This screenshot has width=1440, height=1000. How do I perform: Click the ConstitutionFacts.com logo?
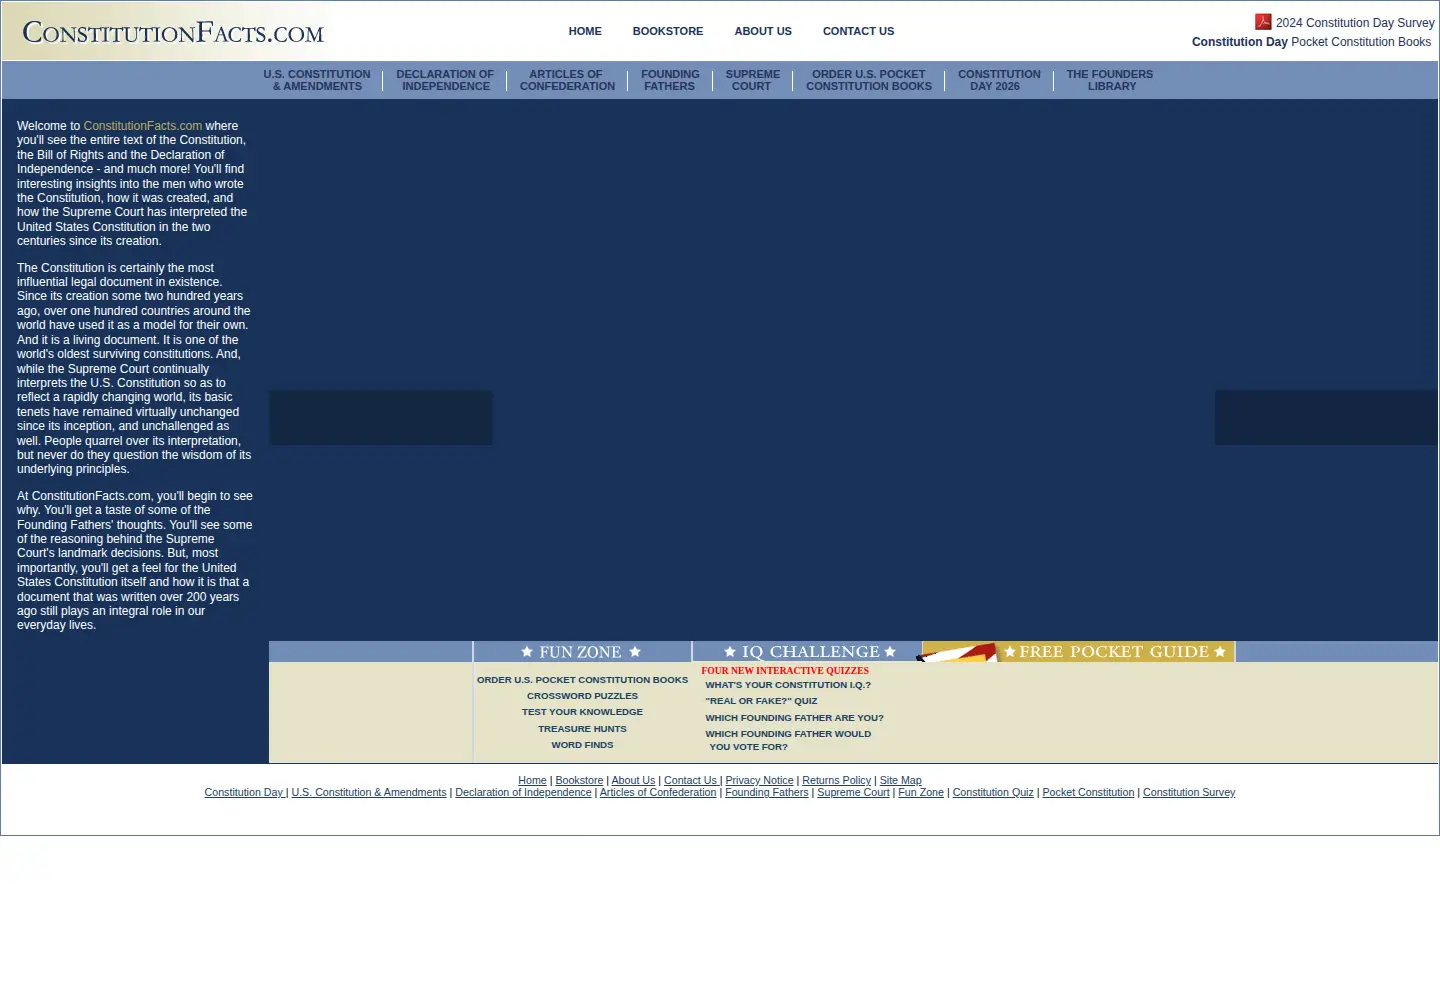click(x=173, y=33)
